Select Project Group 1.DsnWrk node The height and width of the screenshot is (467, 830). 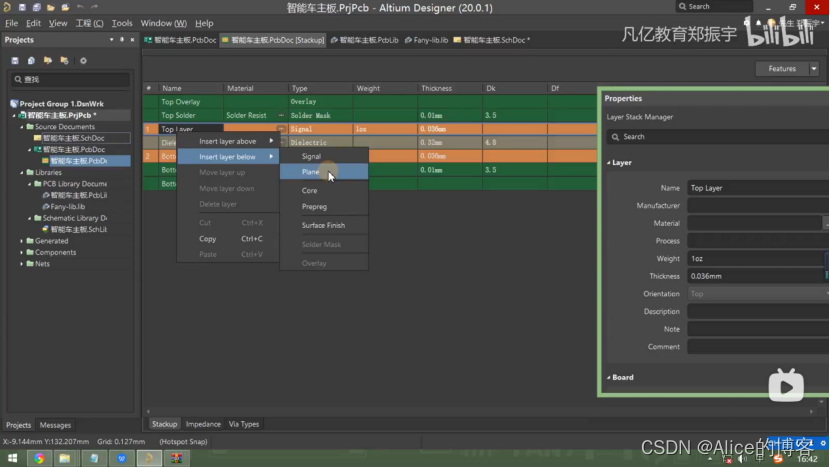[61, 104]
